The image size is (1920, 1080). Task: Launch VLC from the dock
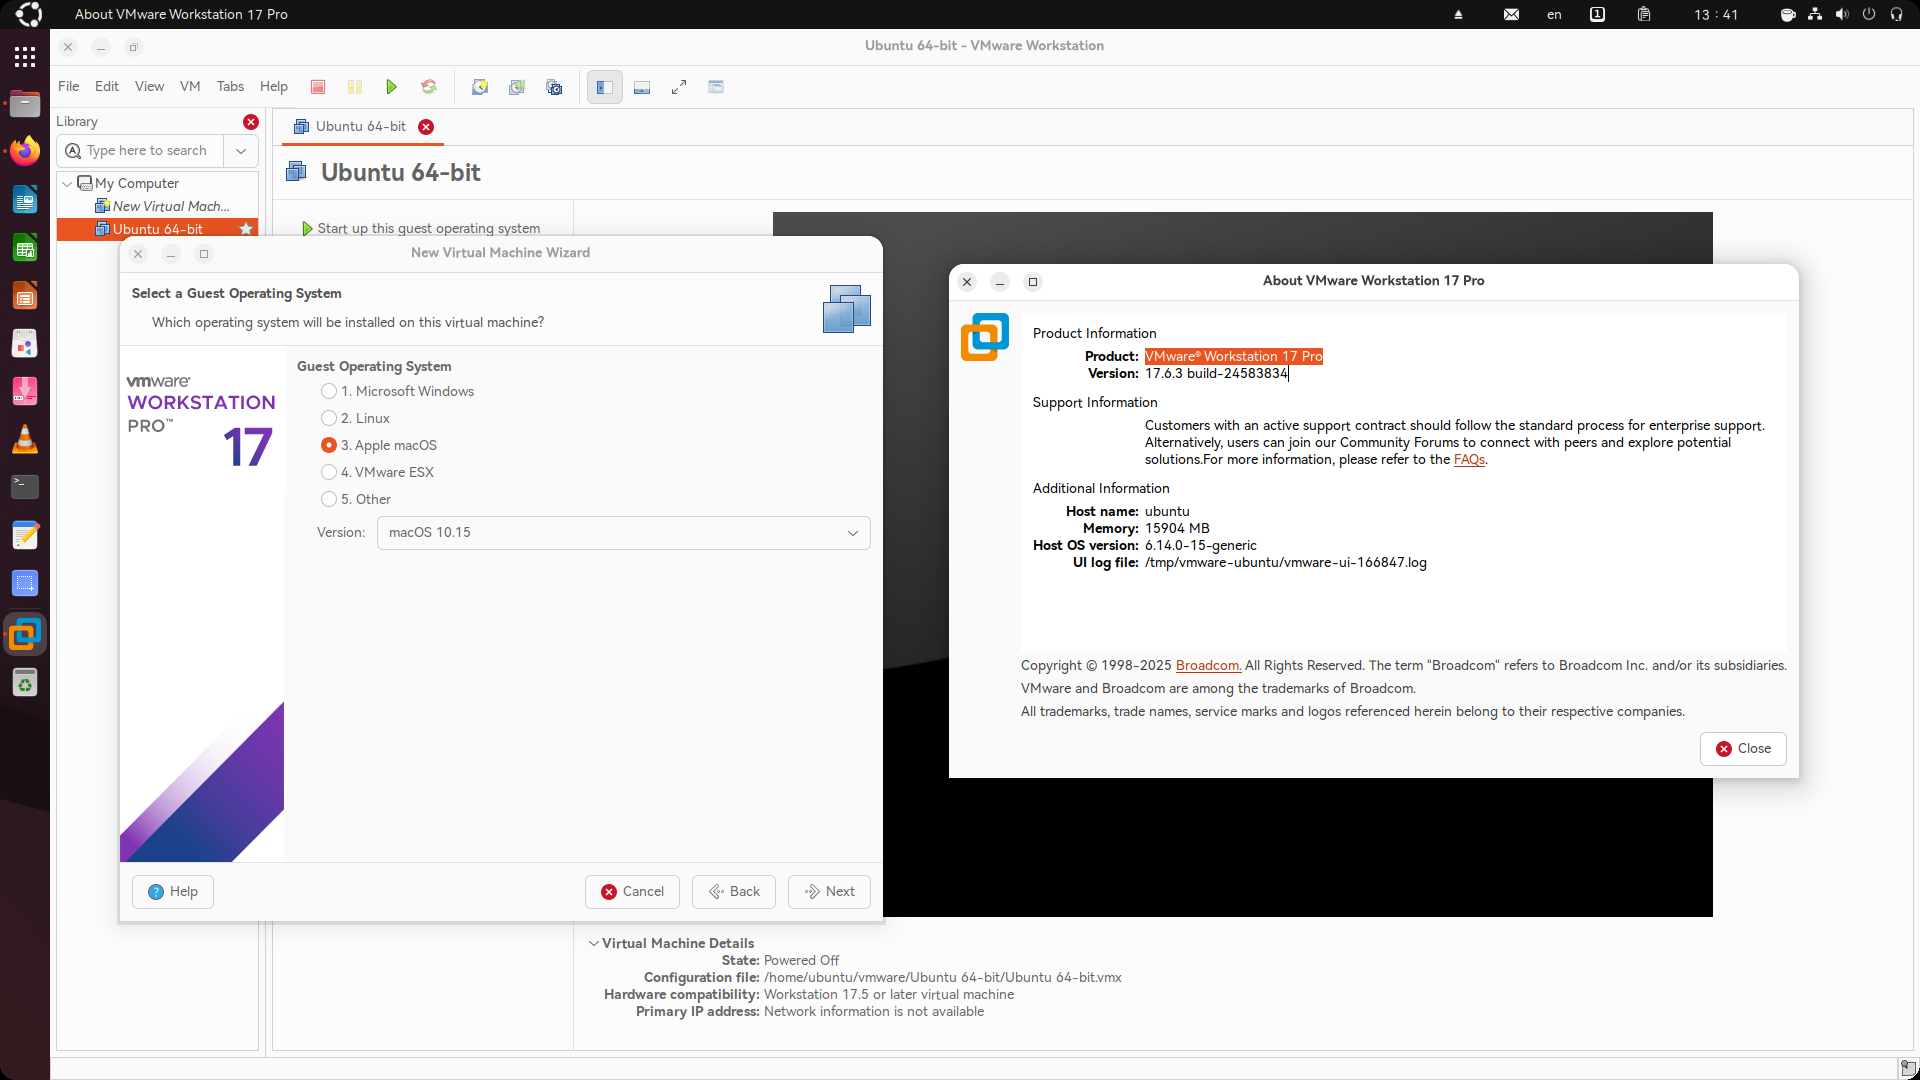click(25, 439)
